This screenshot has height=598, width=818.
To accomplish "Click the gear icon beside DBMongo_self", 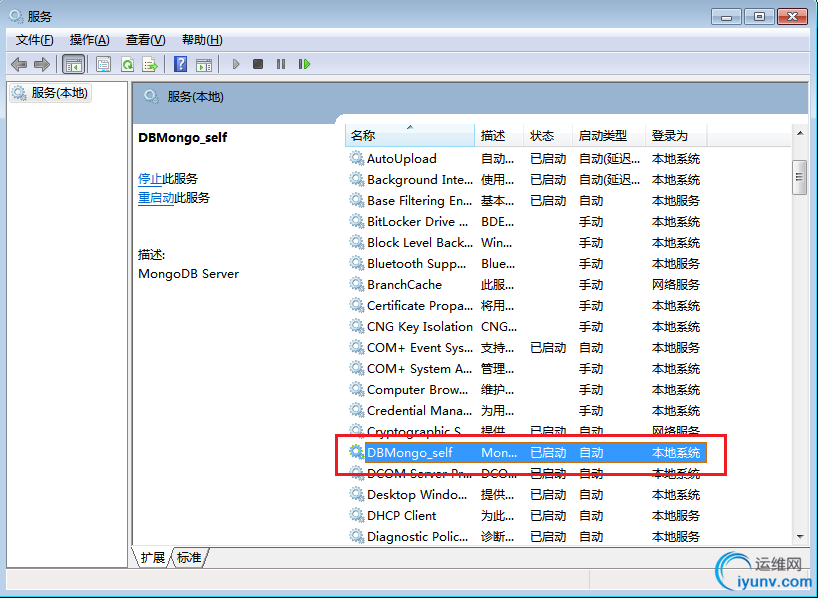I will click(x=356, y=452).
